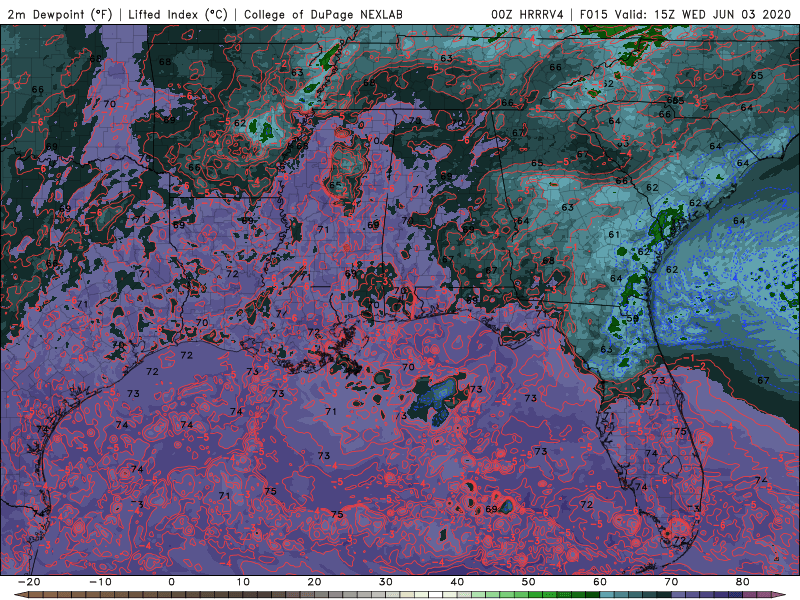Click the '00Z HRRRV4' model run label
Image resolution: width=800 pixels, height=600 pixels.
(x=527, y=14)
